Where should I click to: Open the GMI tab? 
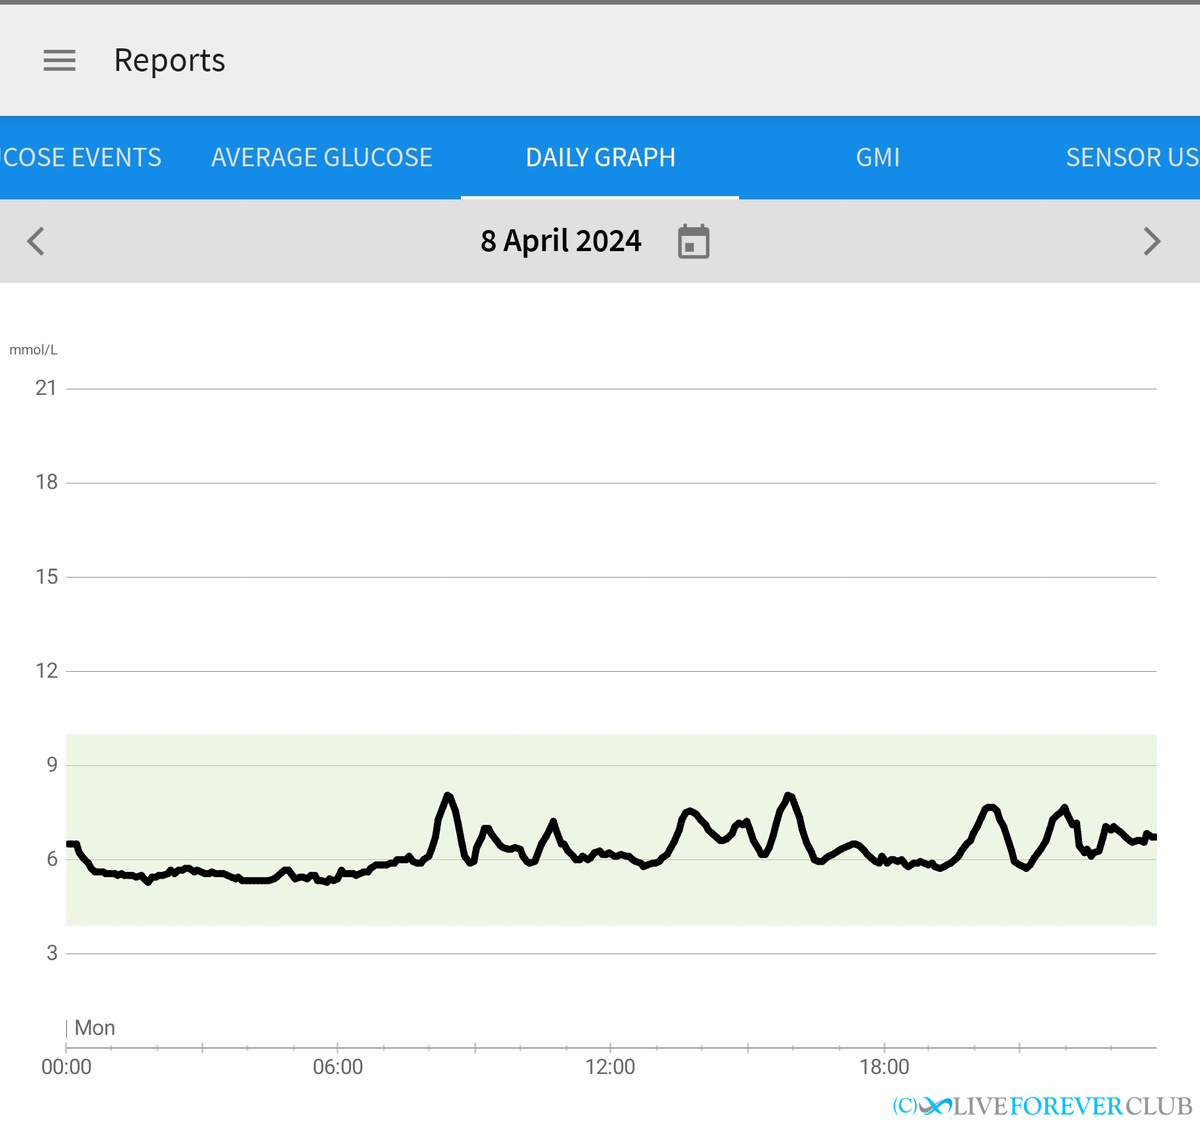tap(878, 158)
